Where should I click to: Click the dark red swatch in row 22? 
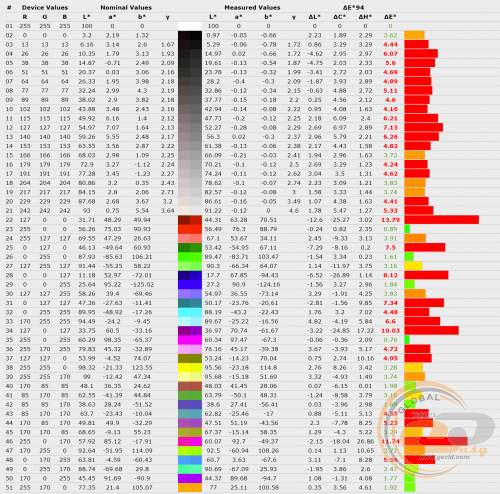190,220
